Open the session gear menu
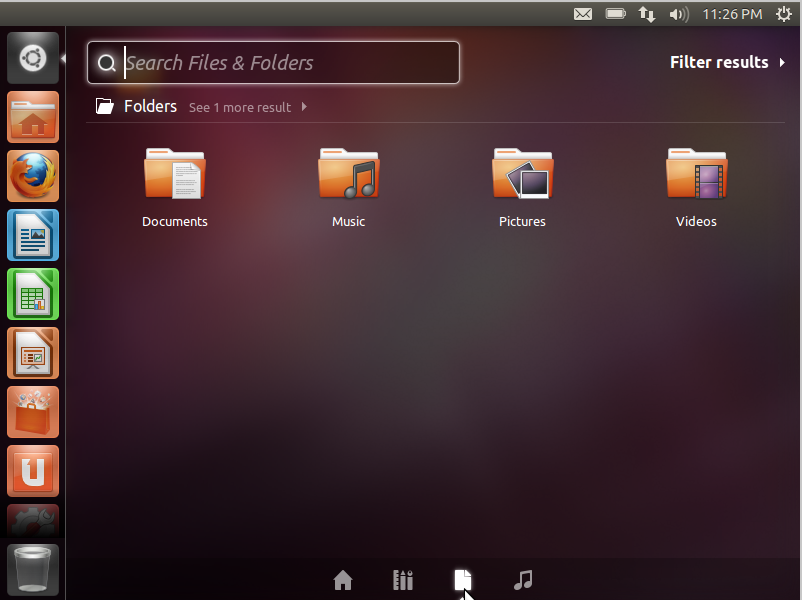 [783, 14]
